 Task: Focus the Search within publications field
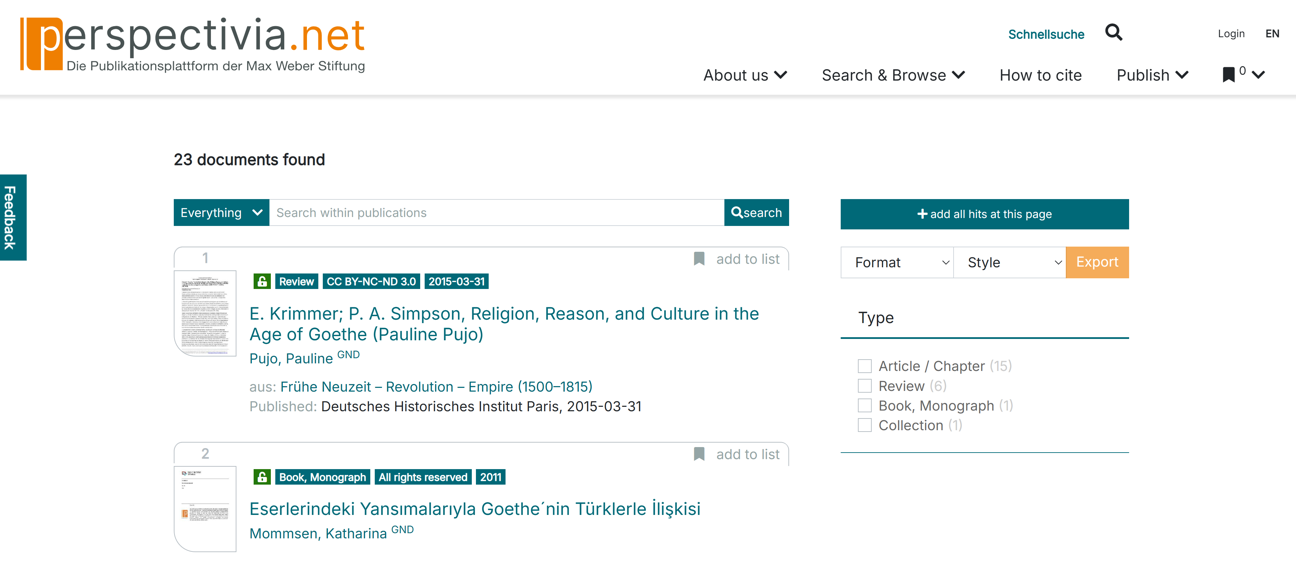(x=496, y=213)
